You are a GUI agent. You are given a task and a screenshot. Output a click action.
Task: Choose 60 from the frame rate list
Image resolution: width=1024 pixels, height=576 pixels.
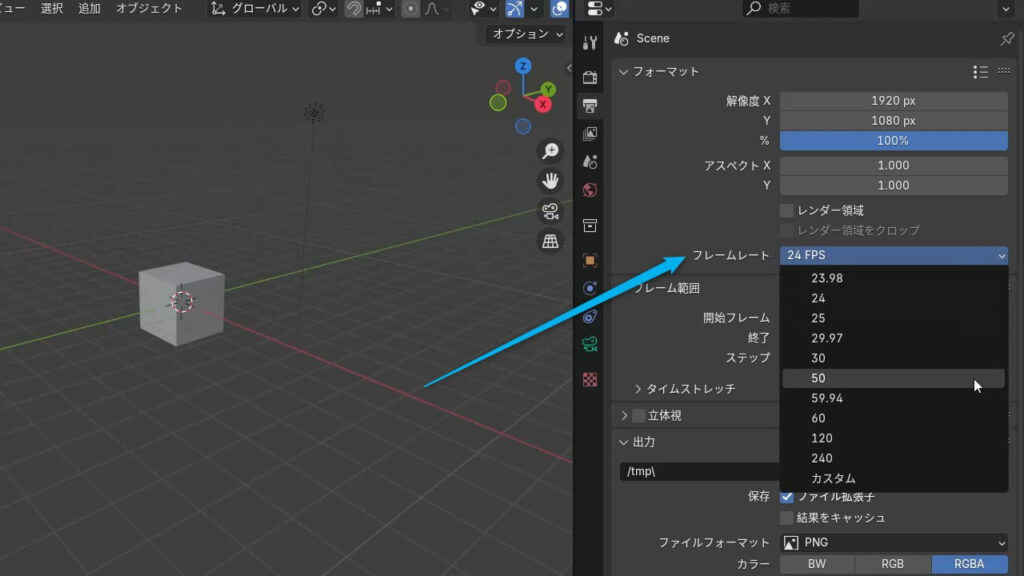(x=893, y=418)
